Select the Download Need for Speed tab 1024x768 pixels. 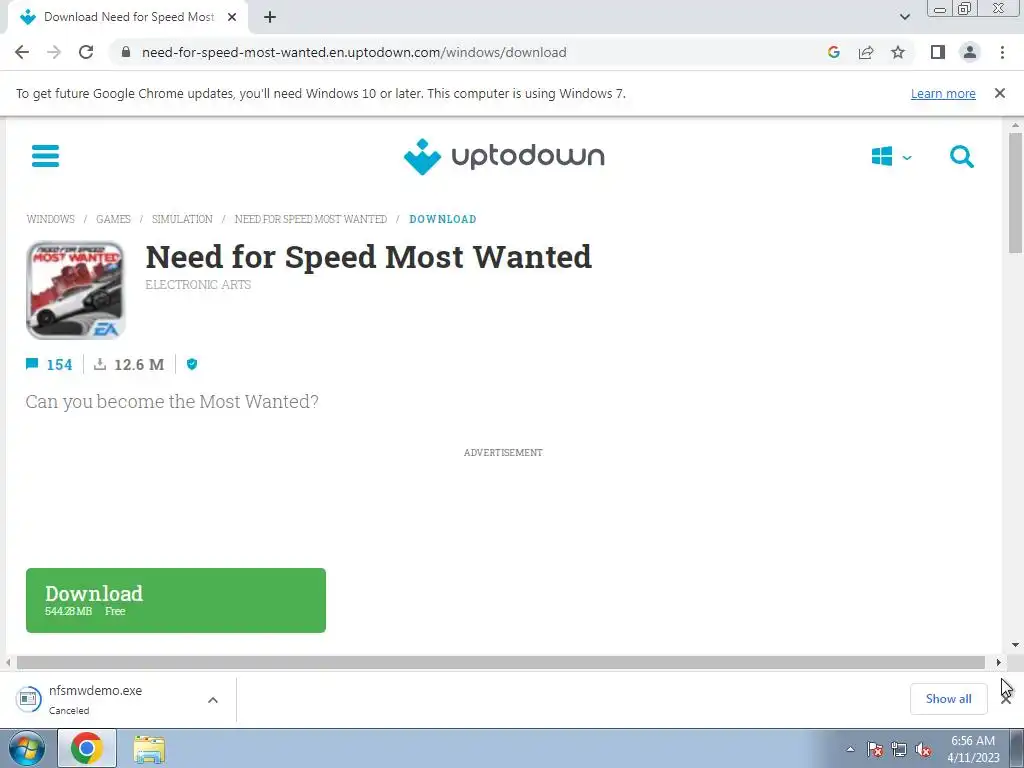pyautogui.click(x=129, y=17)
